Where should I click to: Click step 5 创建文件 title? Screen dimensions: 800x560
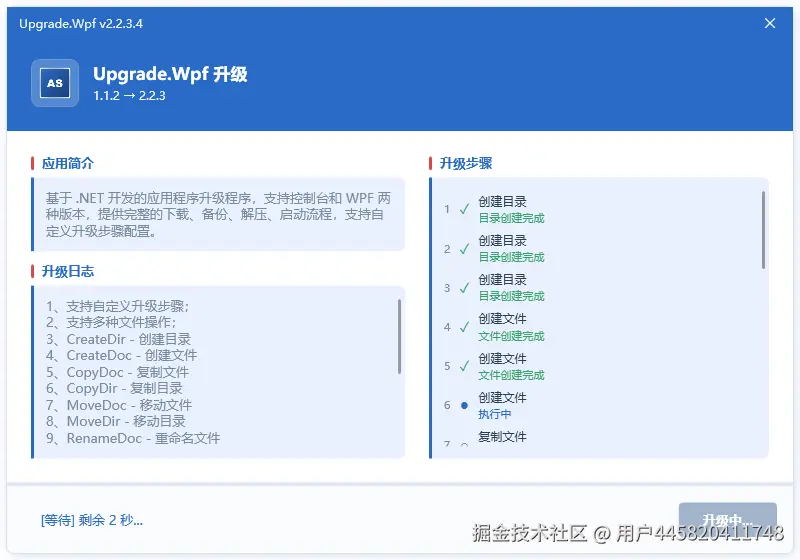point(502,359)
